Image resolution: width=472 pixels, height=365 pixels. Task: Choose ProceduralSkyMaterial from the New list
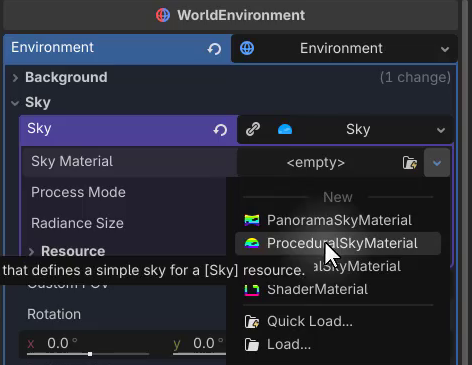(338, 243)
